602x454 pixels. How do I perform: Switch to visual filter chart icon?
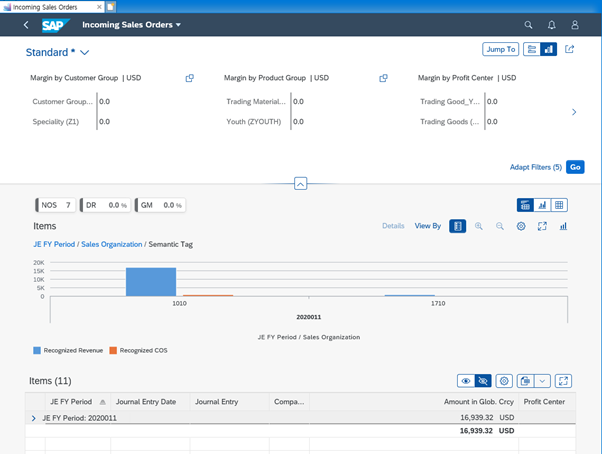pos(549,49)
